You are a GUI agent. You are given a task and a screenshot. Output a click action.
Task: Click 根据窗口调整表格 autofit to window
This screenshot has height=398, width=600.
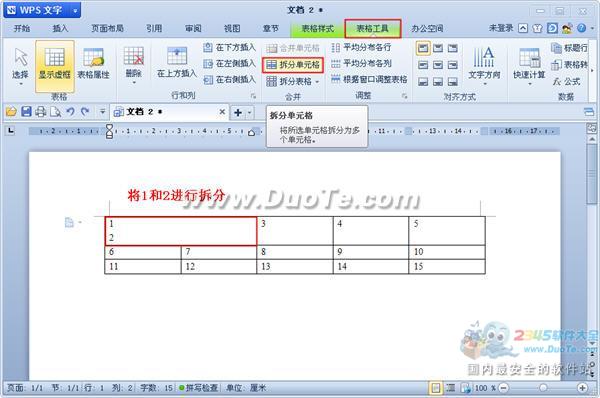point(369,80)
